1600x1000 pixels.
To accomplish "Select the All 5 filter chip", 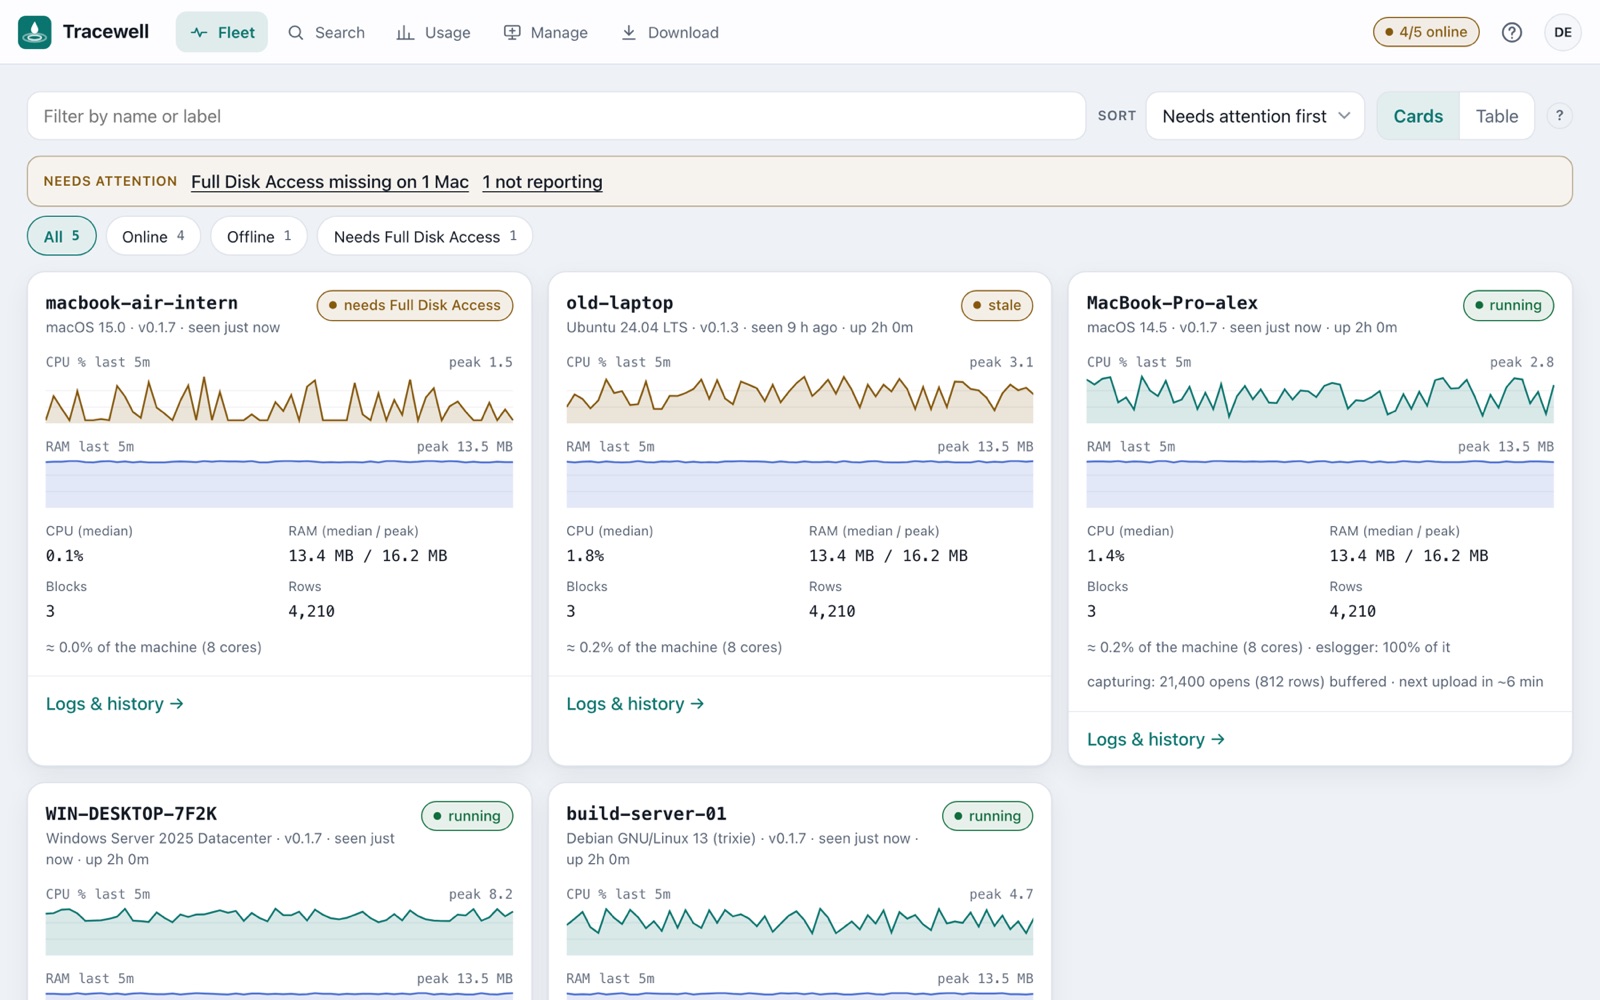I will [62, 236].
